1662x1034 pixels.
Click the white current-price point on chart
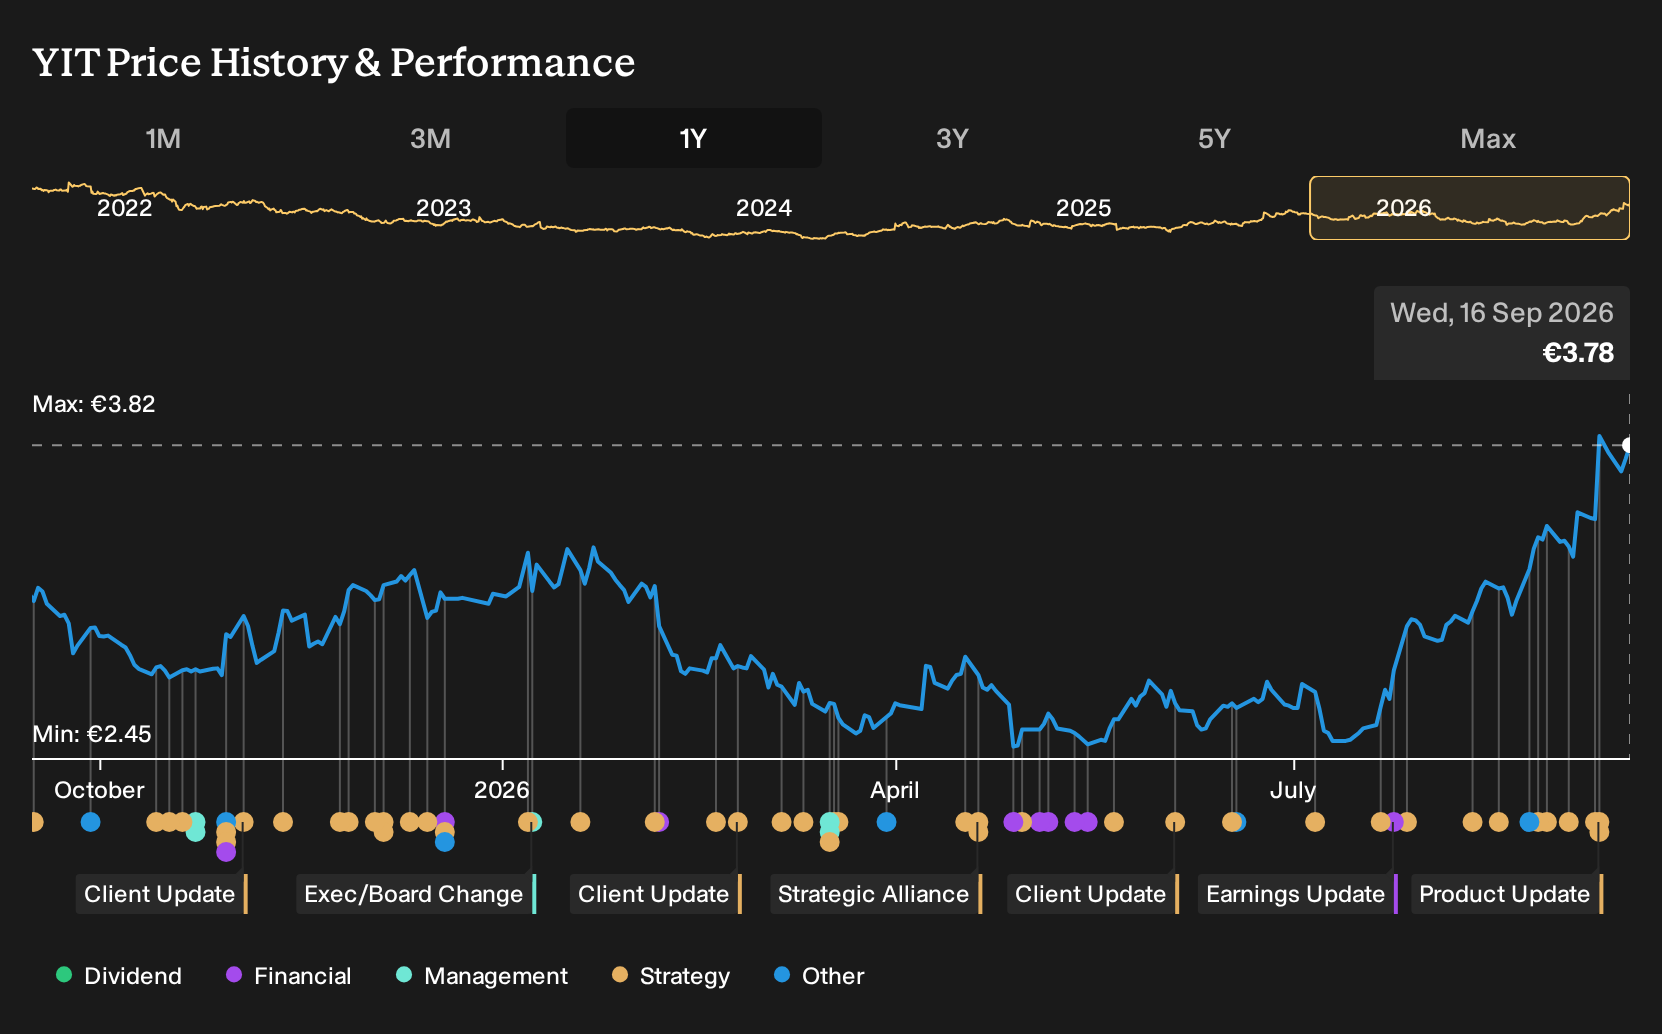click(1627, 445)
